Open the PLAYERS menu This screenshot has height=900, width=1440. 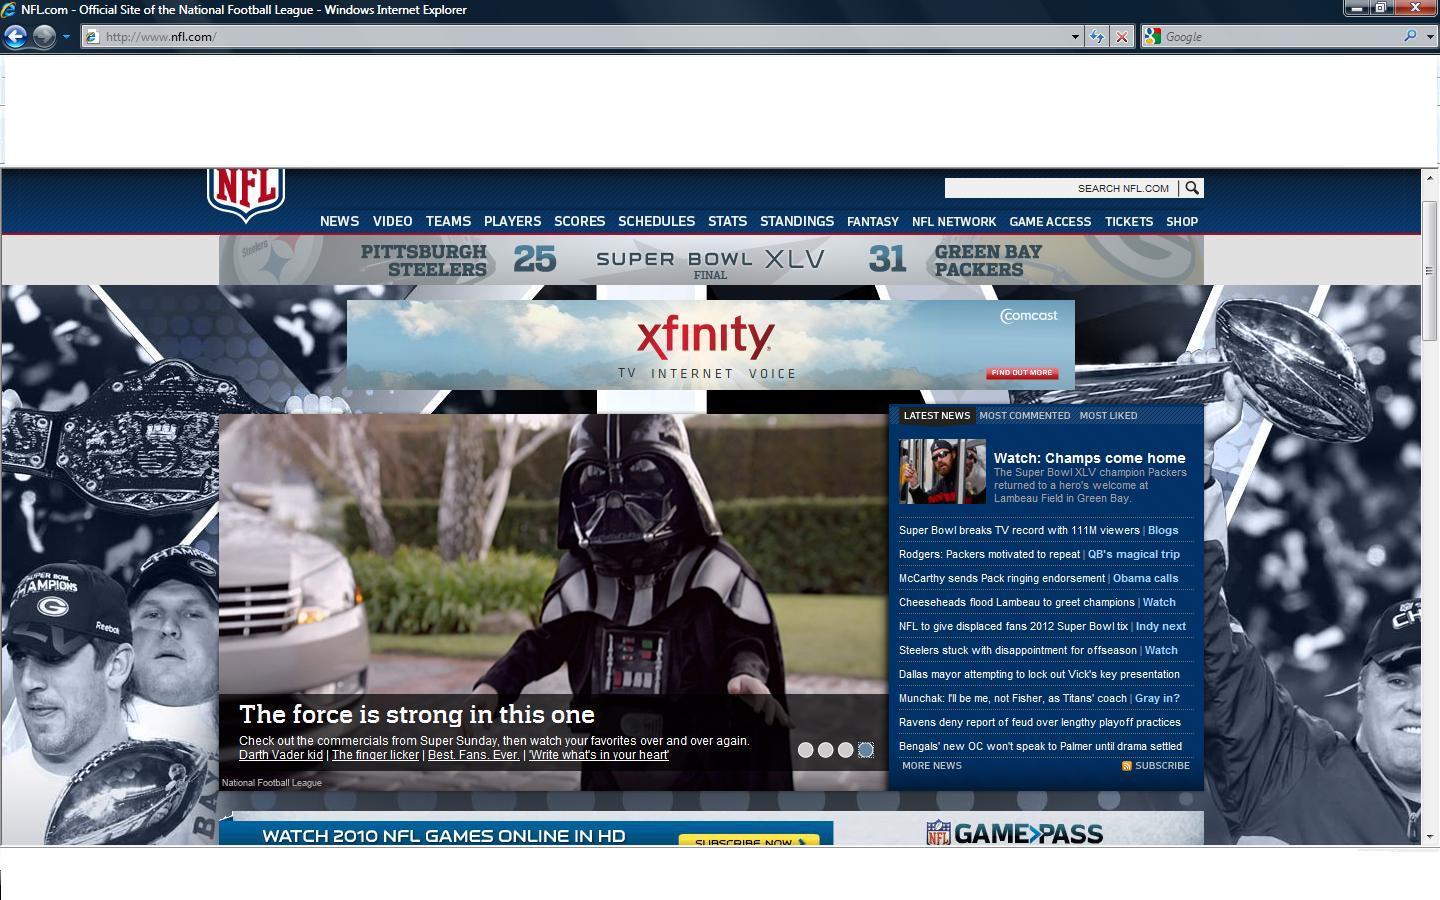(x=512, y=221)
